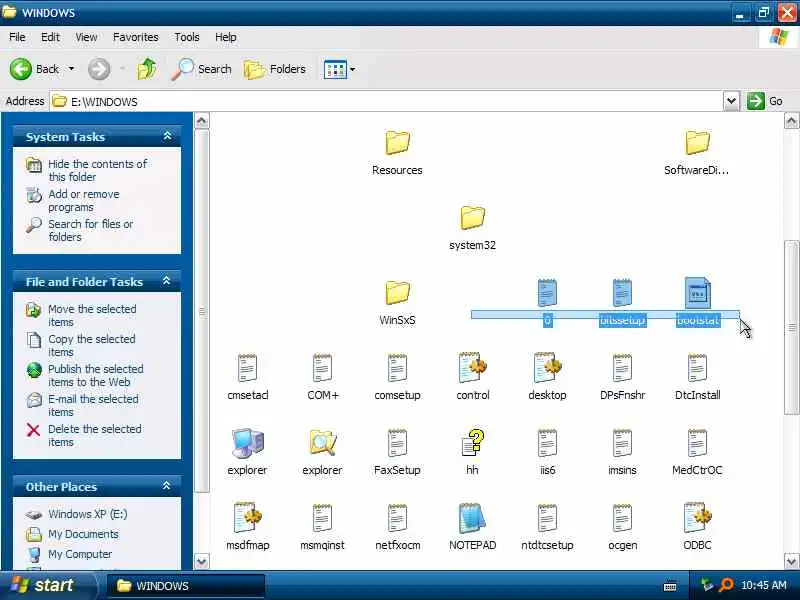Screen dimensions: 800x600
Task: Click the WINDOWS taskbar button
Action: coord(186,586)
